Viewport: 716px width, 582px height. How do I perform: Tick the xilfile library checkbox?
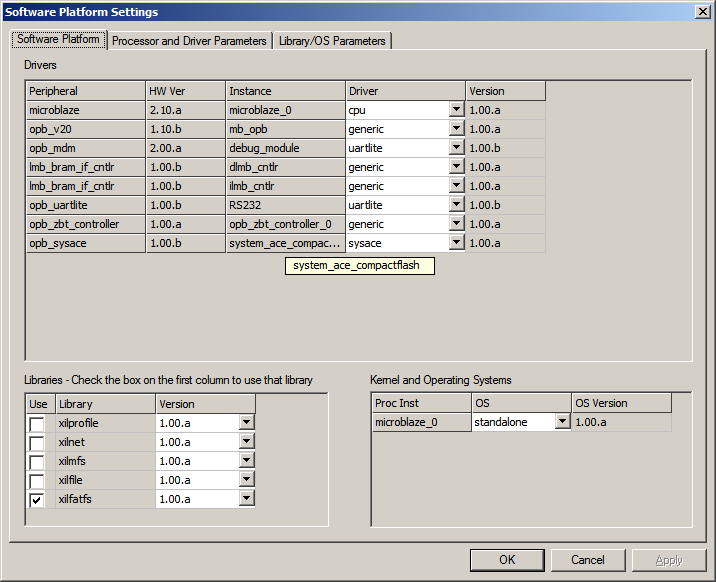click(x=37, y=480)
